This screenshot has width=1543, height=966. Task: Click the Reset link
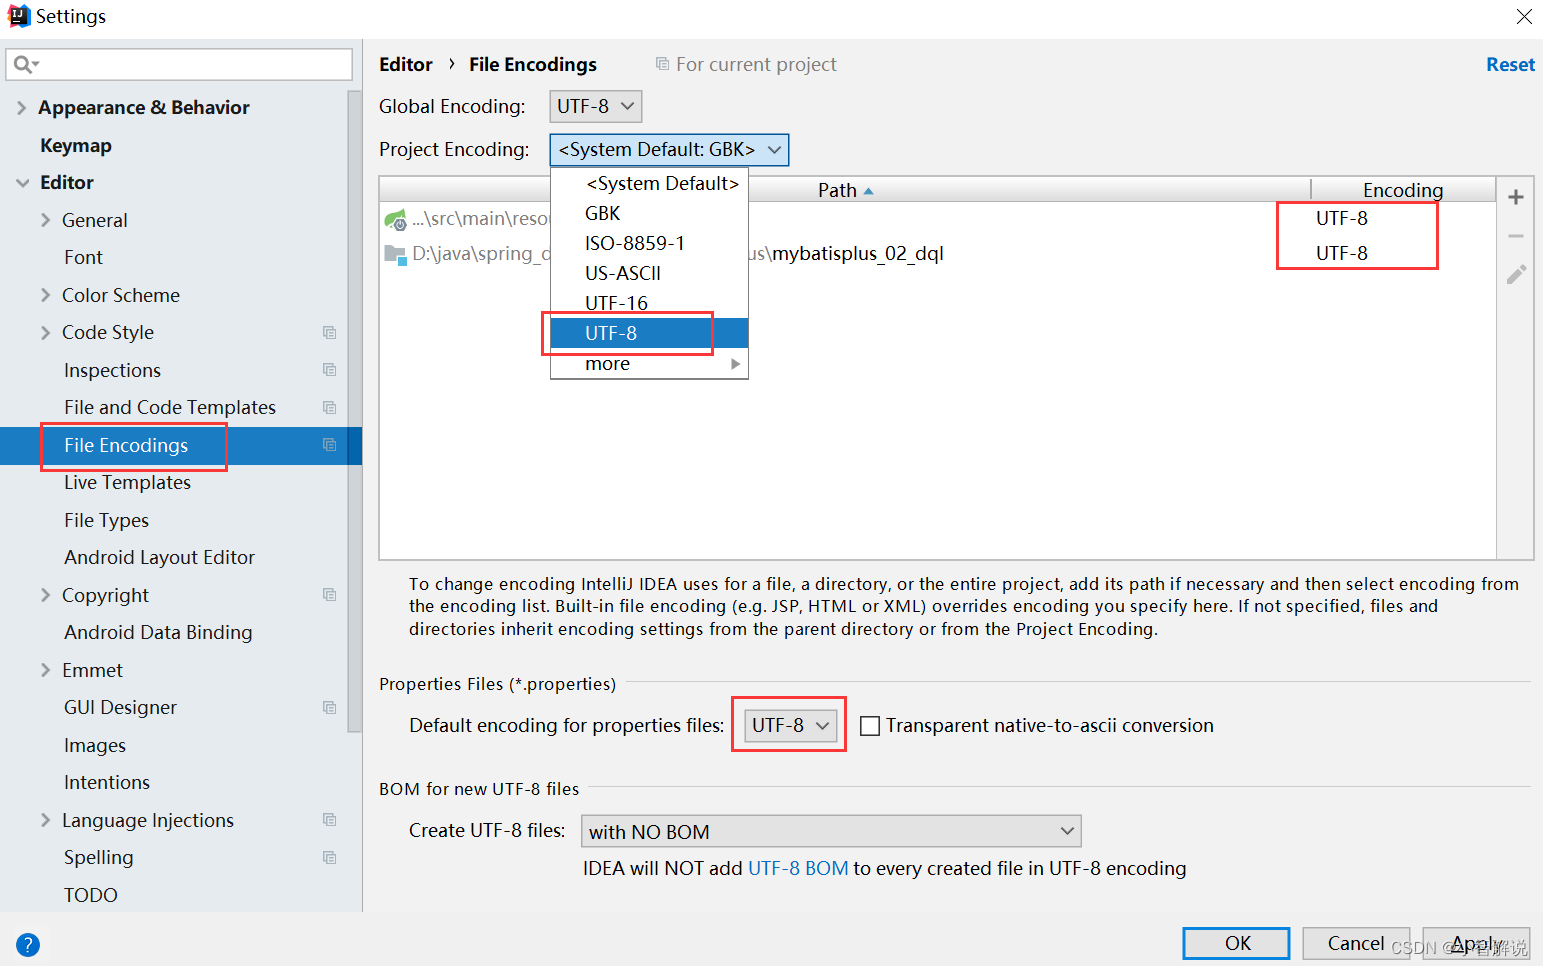click(x=1510, y=63)
